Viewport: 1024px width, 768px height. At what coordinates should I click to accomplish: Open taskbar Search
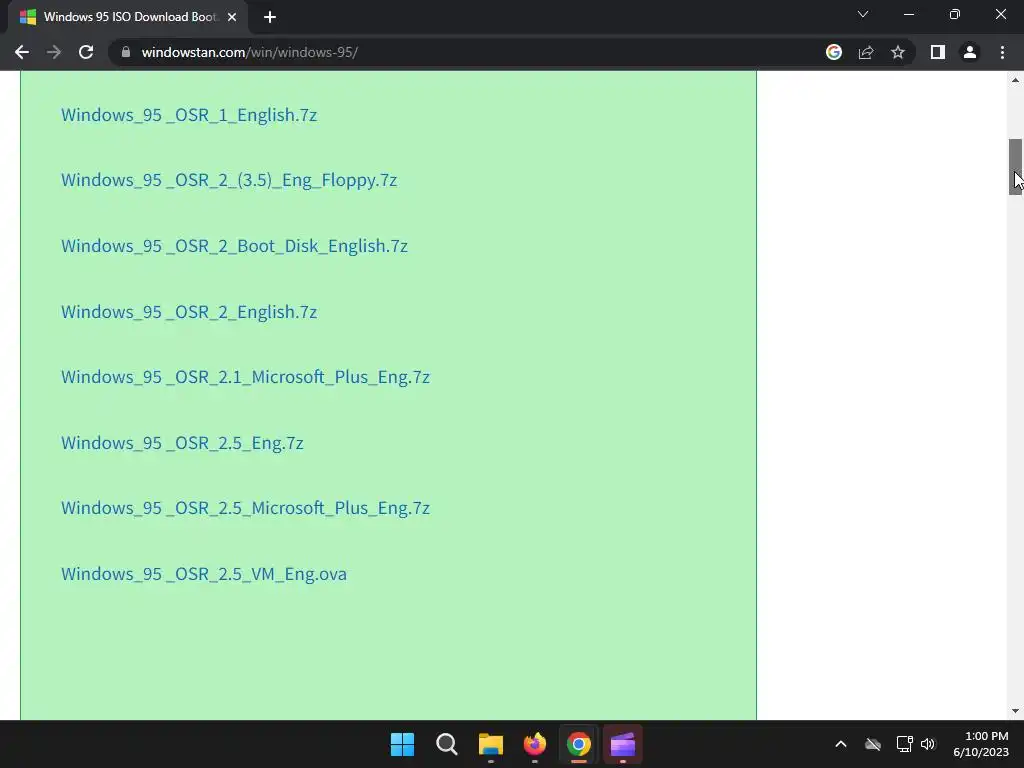tap(447, 744)
